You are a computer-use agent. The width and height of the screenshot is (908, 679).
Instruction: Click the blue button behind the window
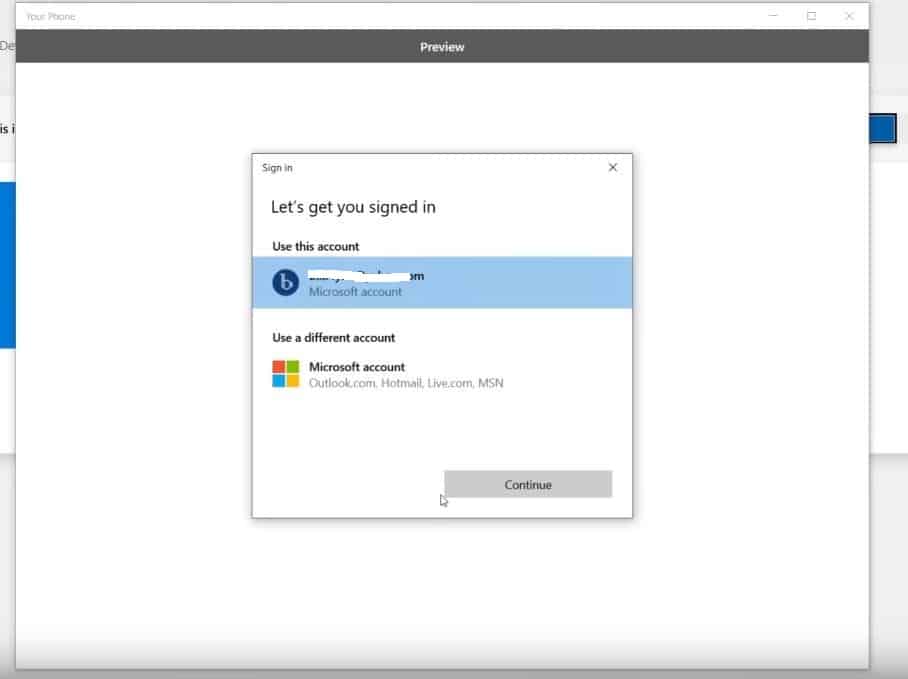click(x=883, y=129)
